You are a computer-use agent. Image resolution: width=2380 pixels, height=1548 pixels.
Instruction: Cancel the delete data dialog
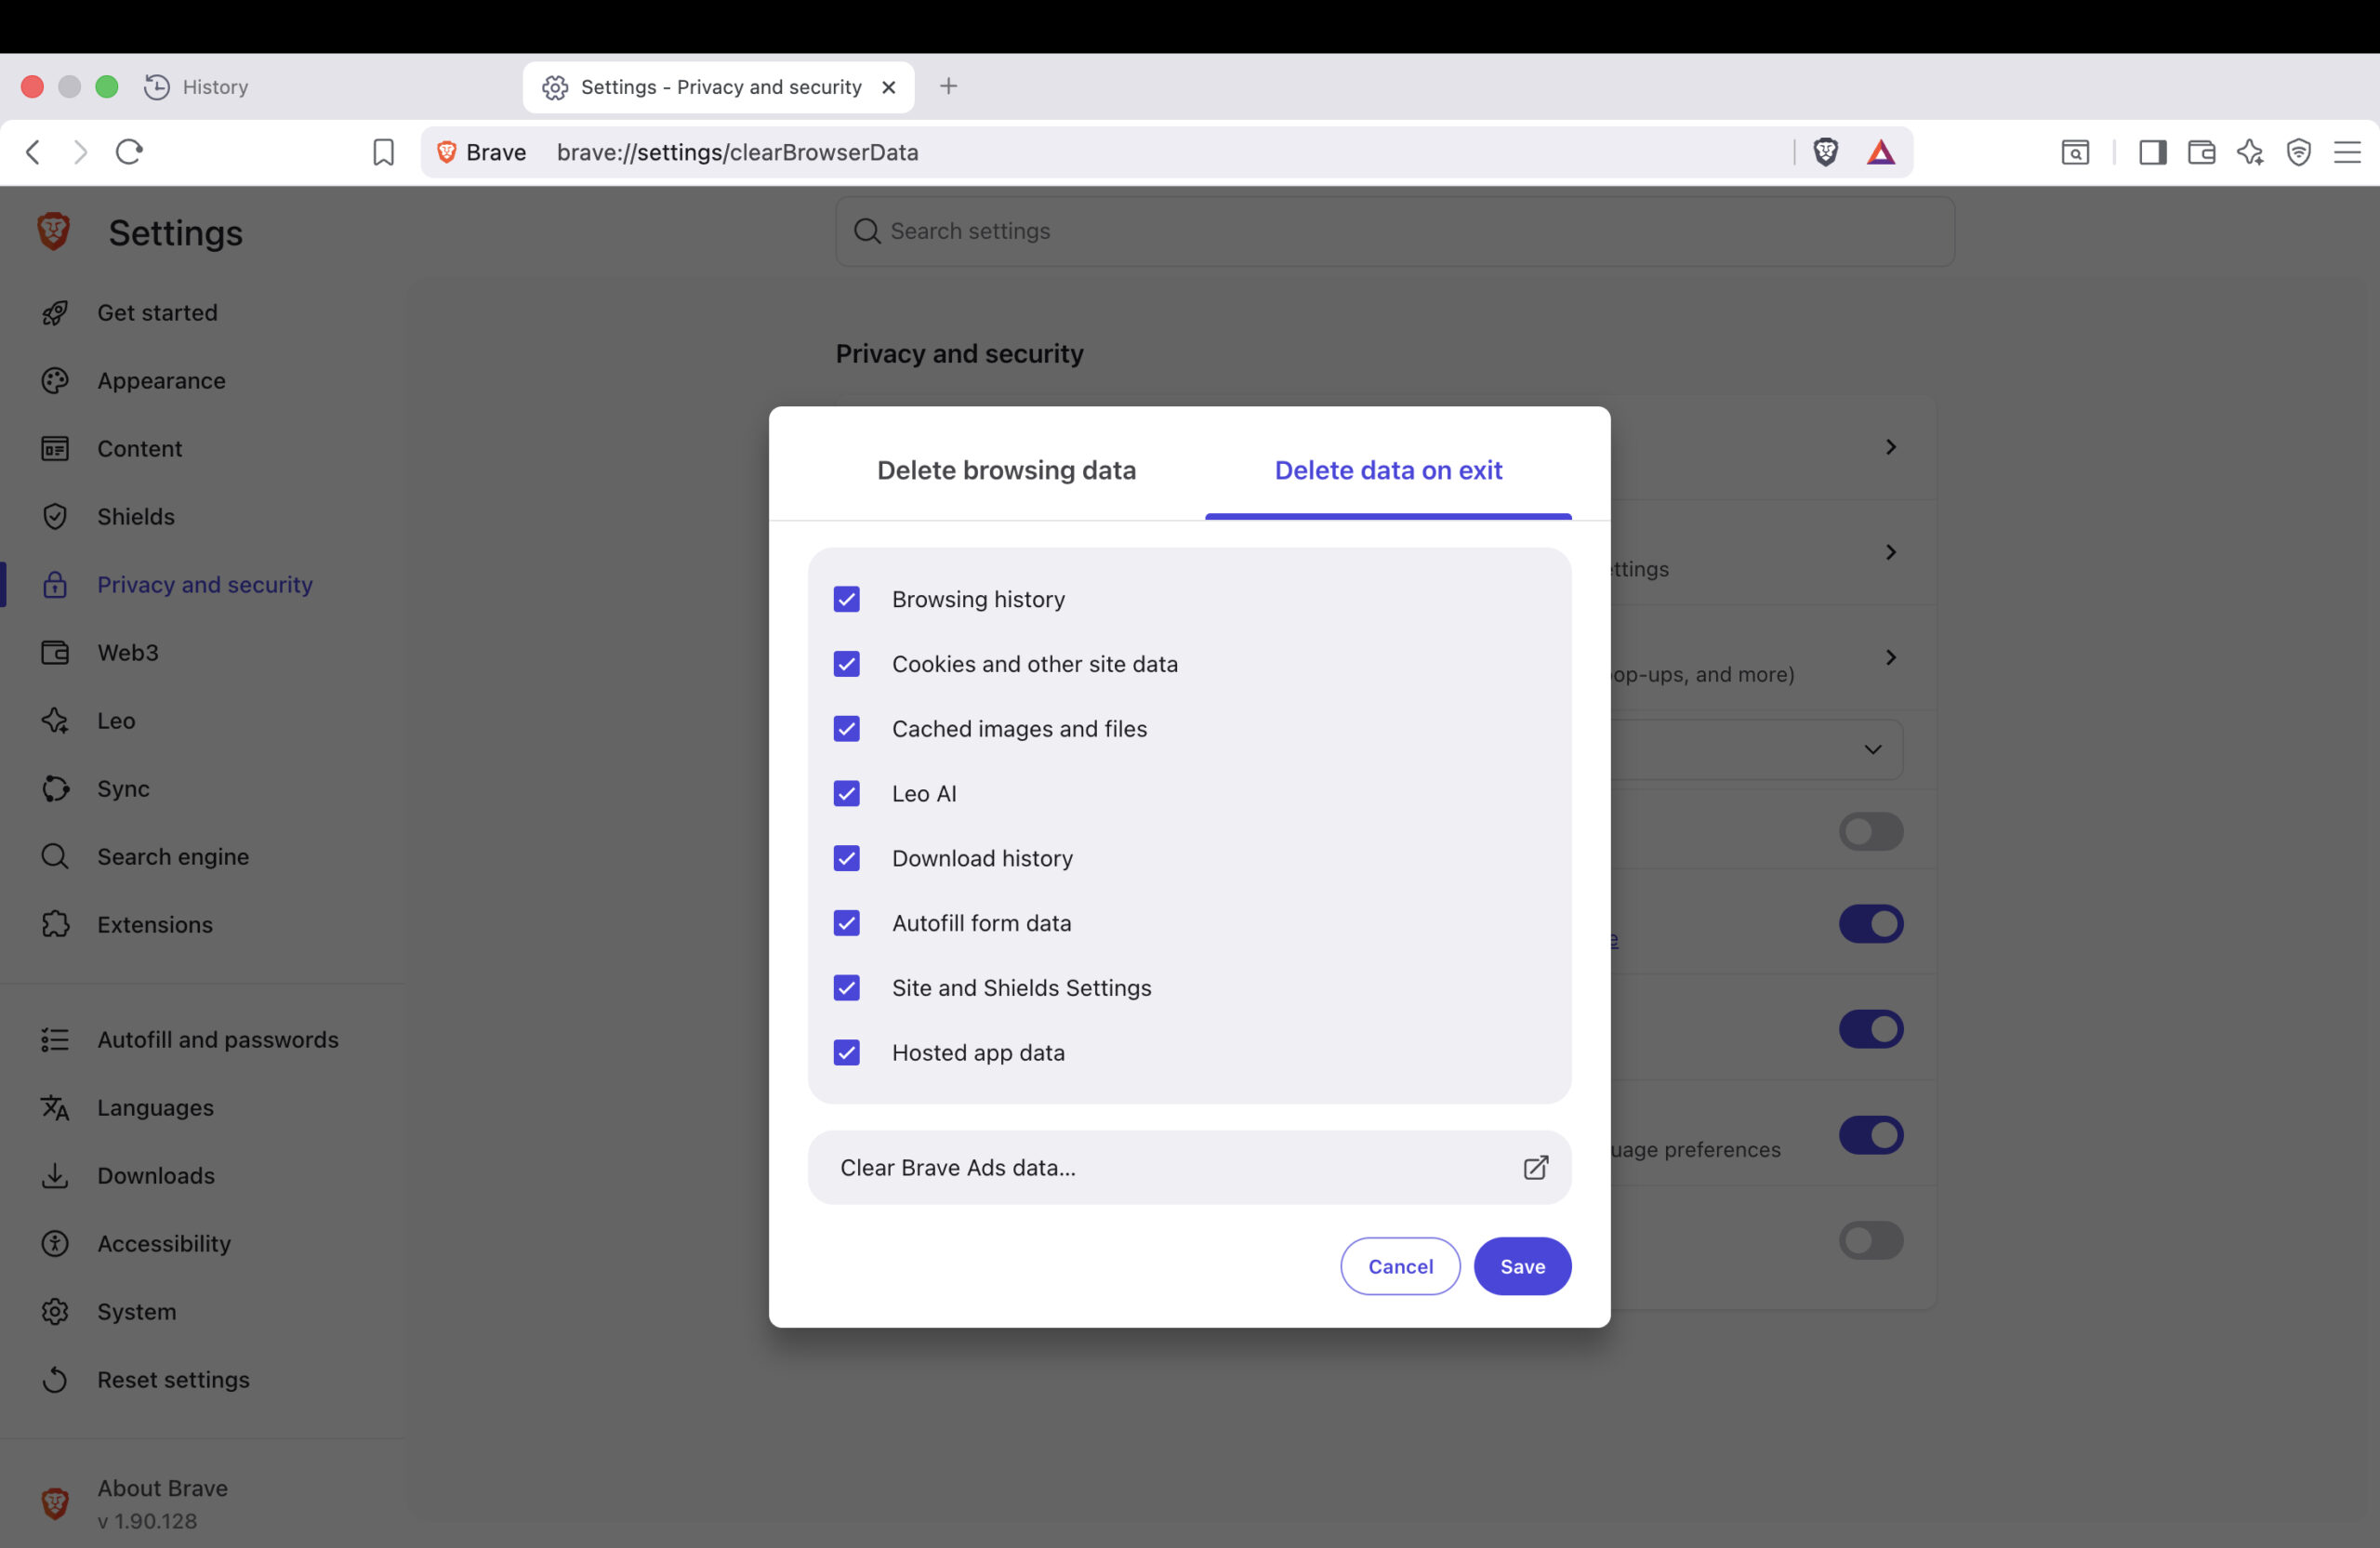1400,1266
